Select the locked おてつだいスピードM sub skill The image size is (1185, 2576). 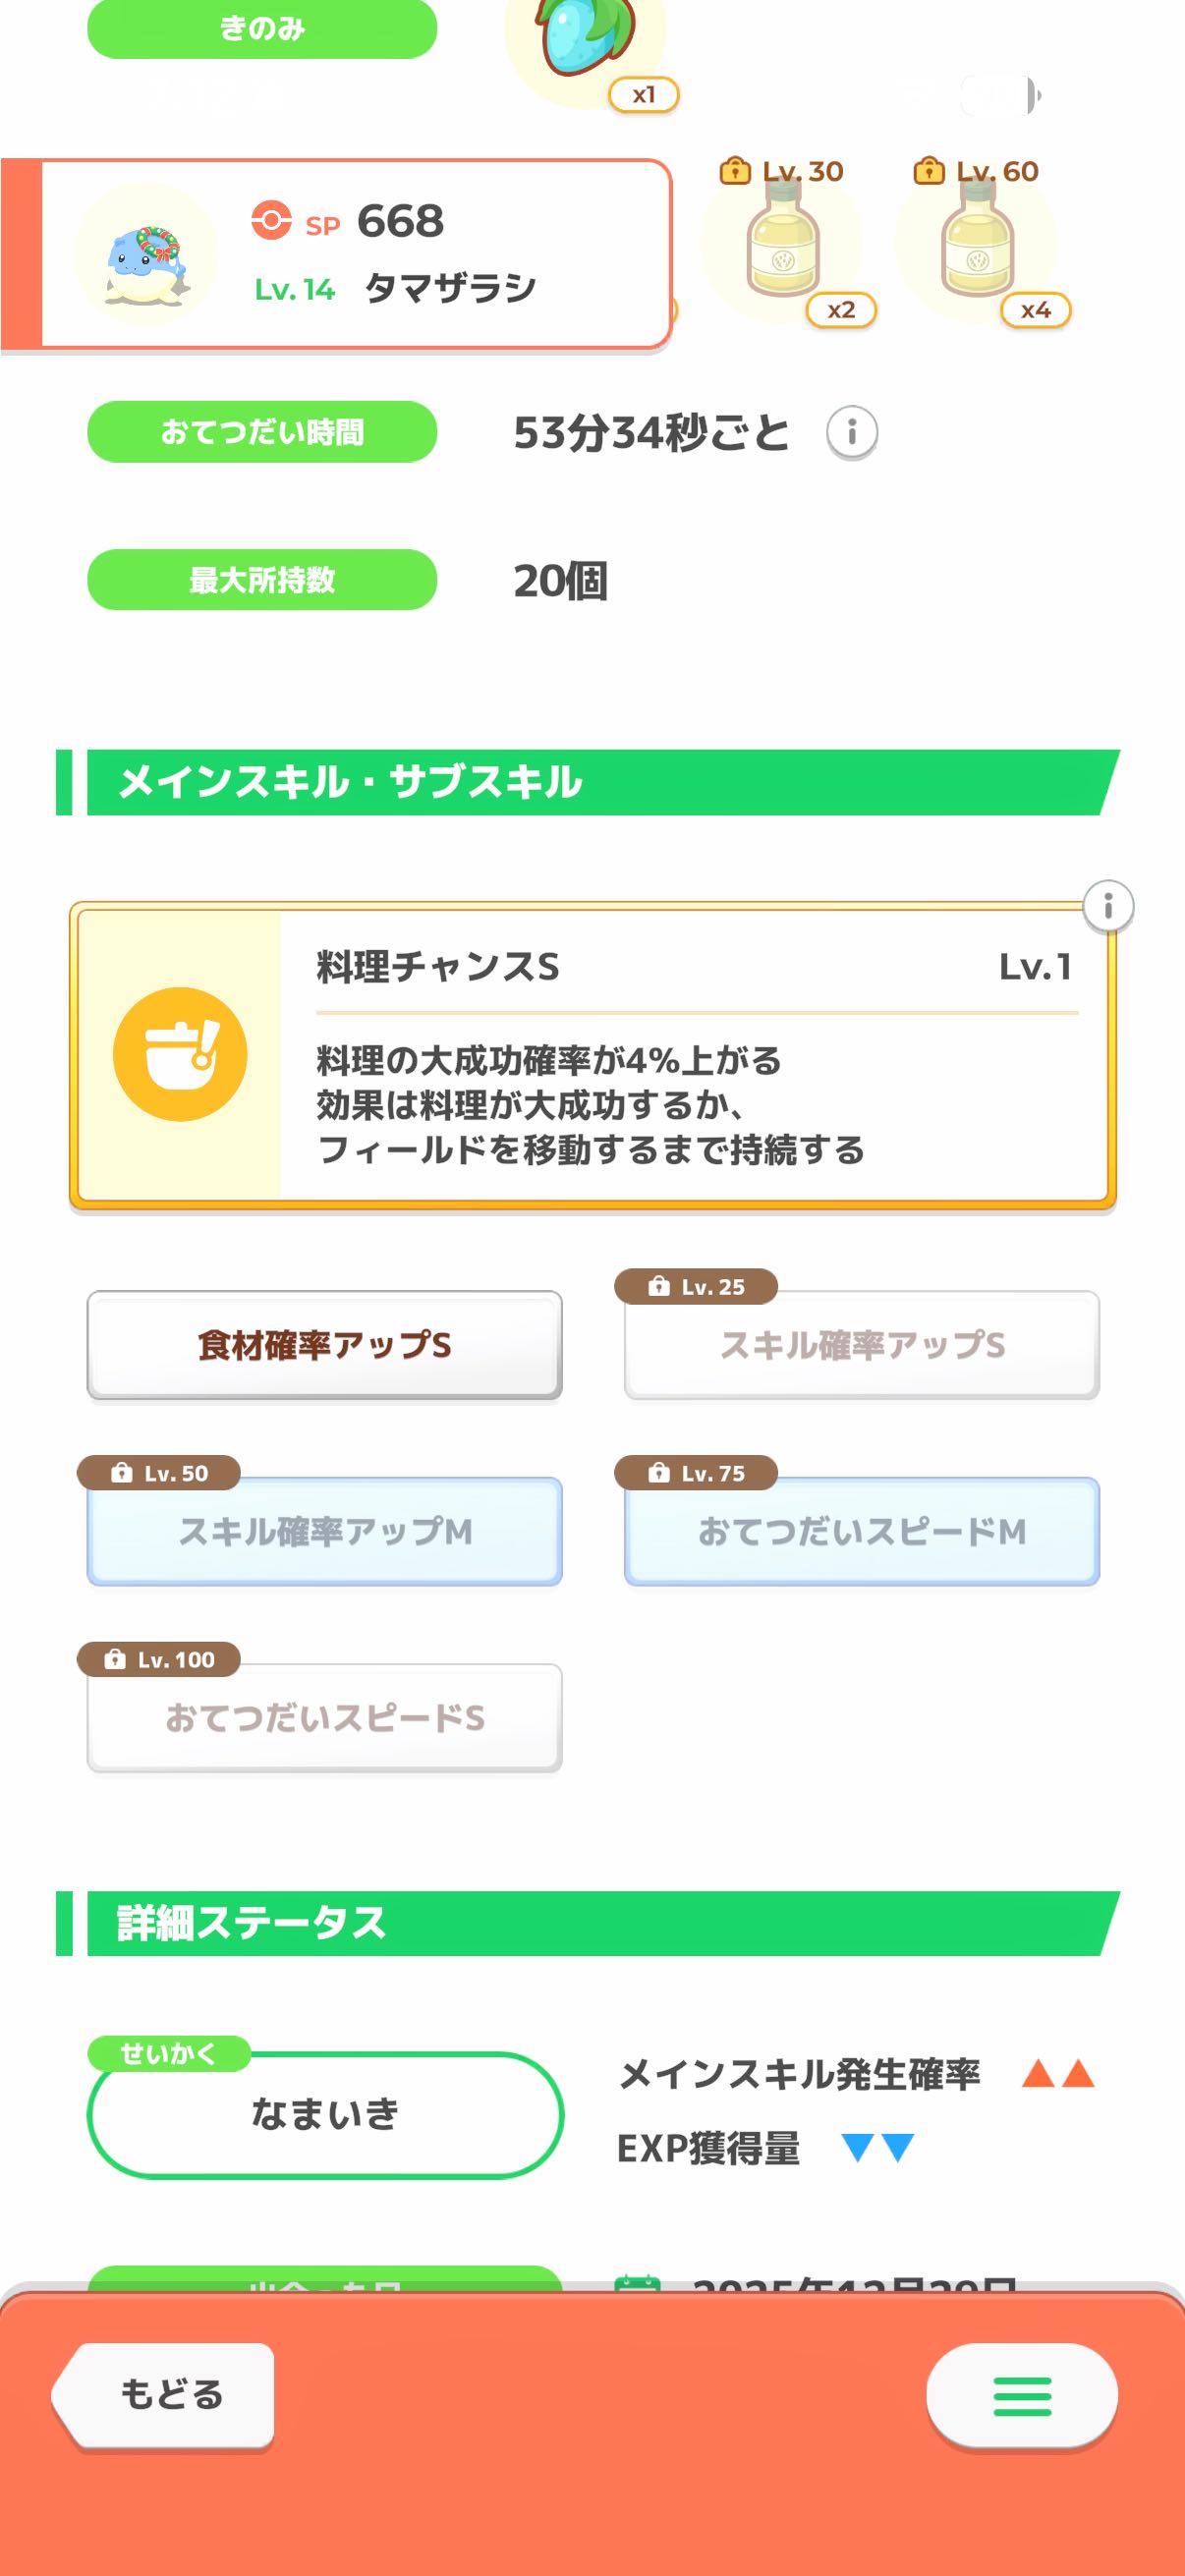861,1531
